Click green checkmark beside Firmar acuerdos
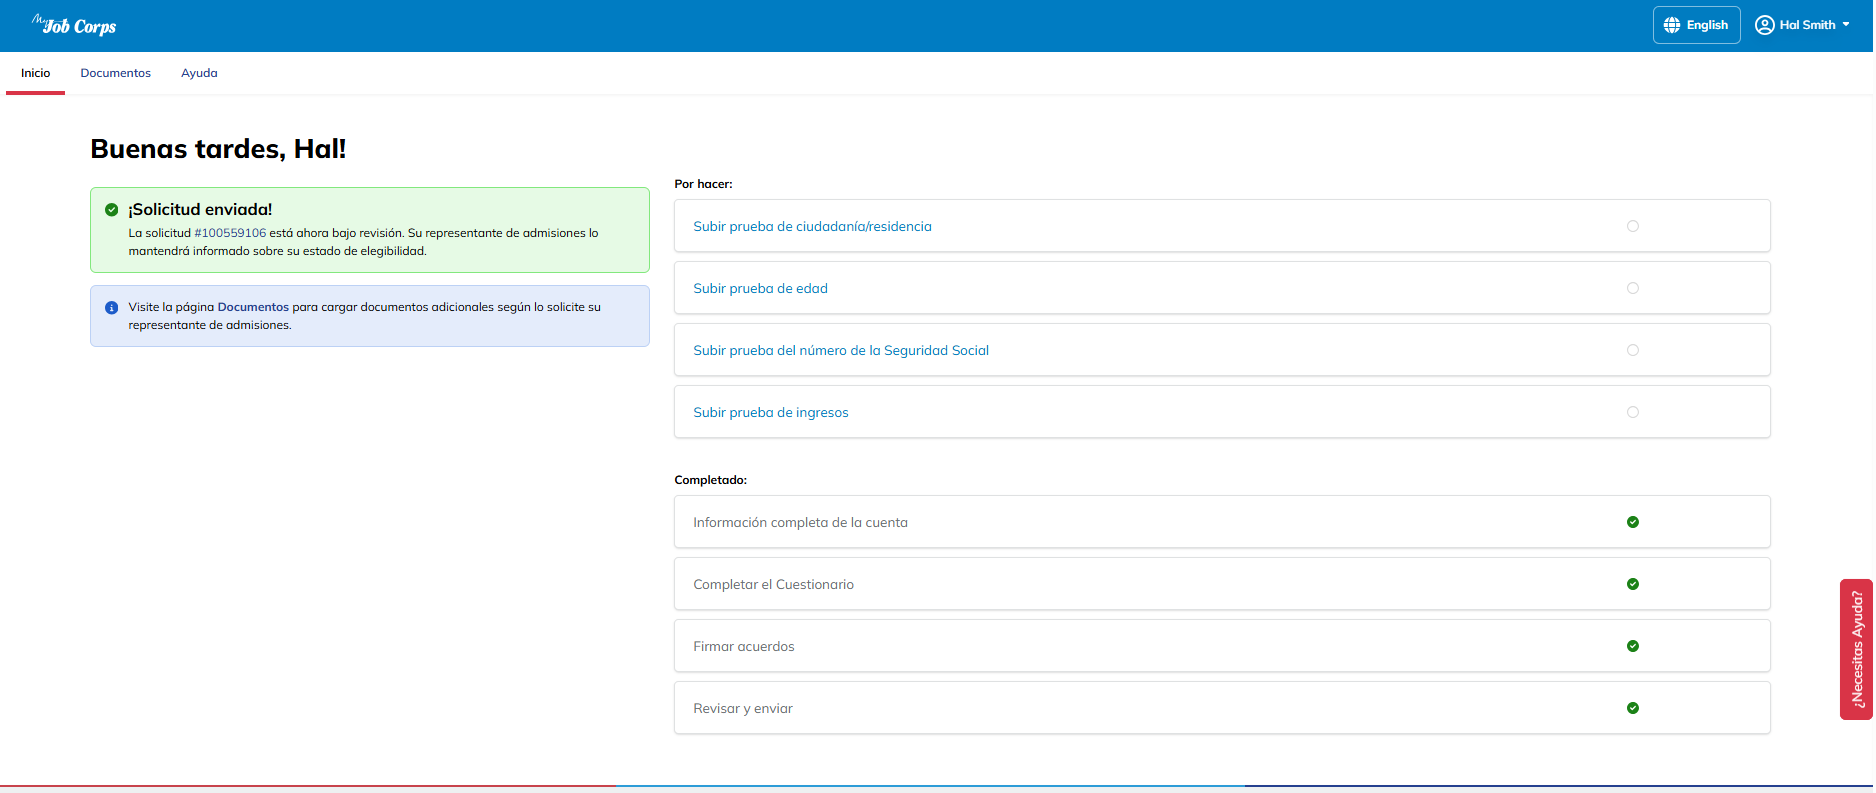This screenshot has height=793, width=1876. click(1632, 646)
